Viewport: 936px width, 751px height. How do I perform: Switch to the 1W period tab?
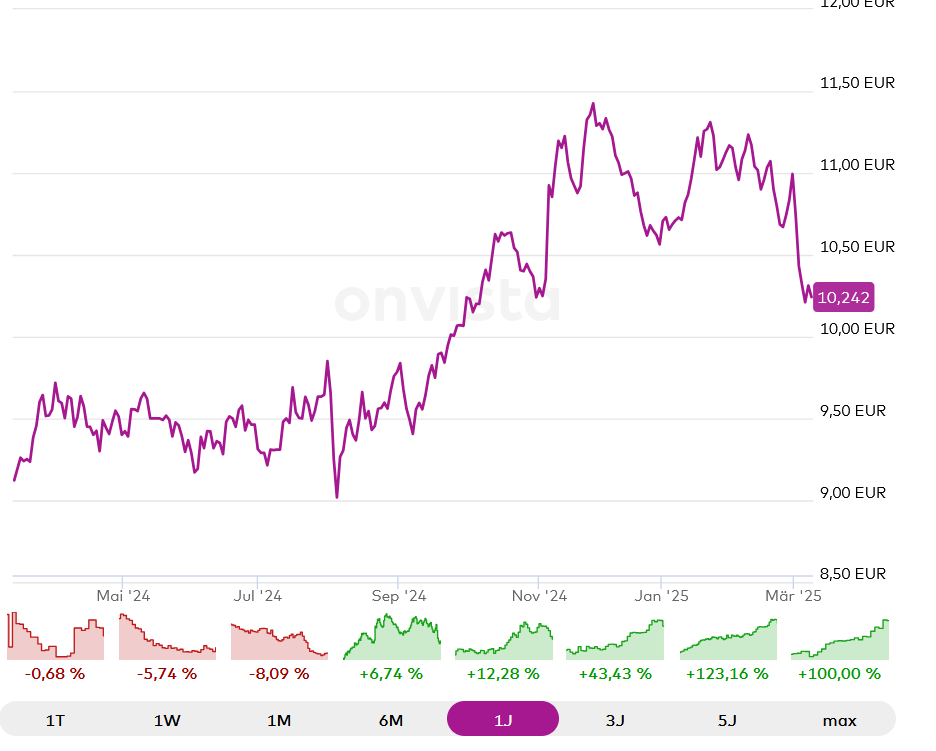click(167, 720)
